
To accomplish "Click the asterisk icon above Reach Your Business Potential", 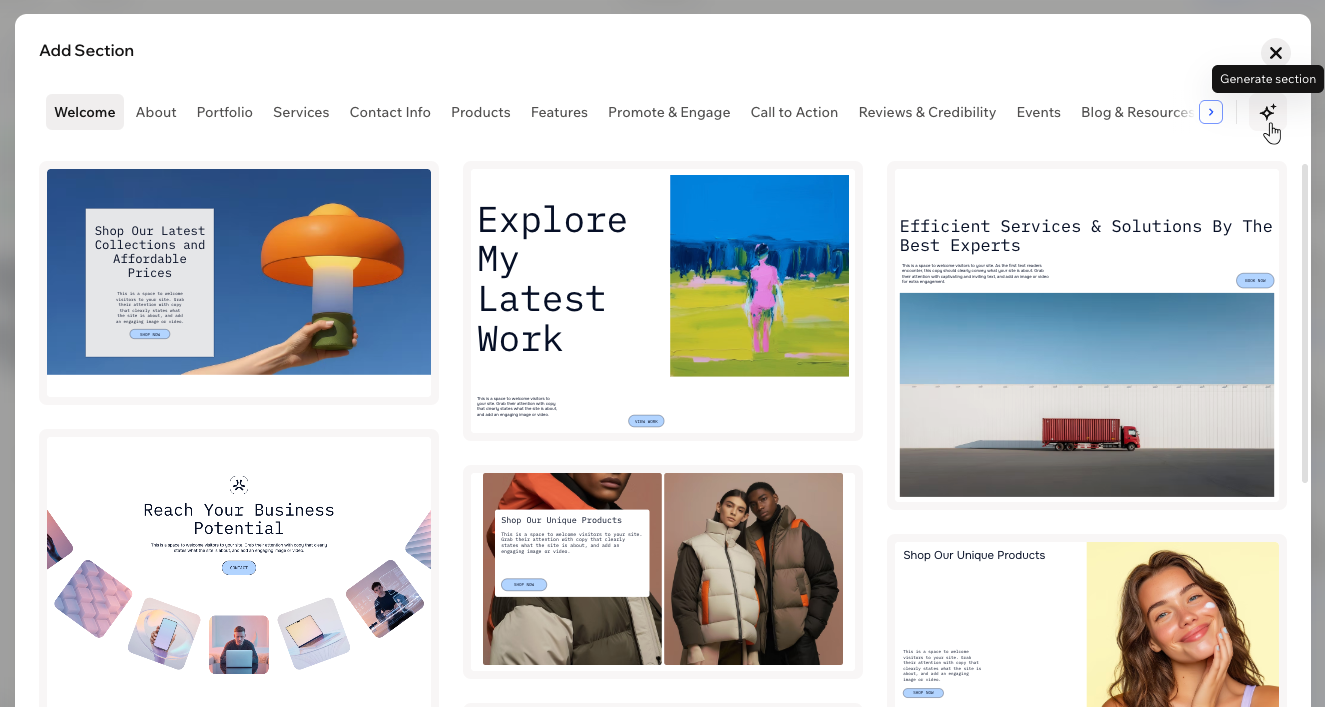I will tap(238, 483).
